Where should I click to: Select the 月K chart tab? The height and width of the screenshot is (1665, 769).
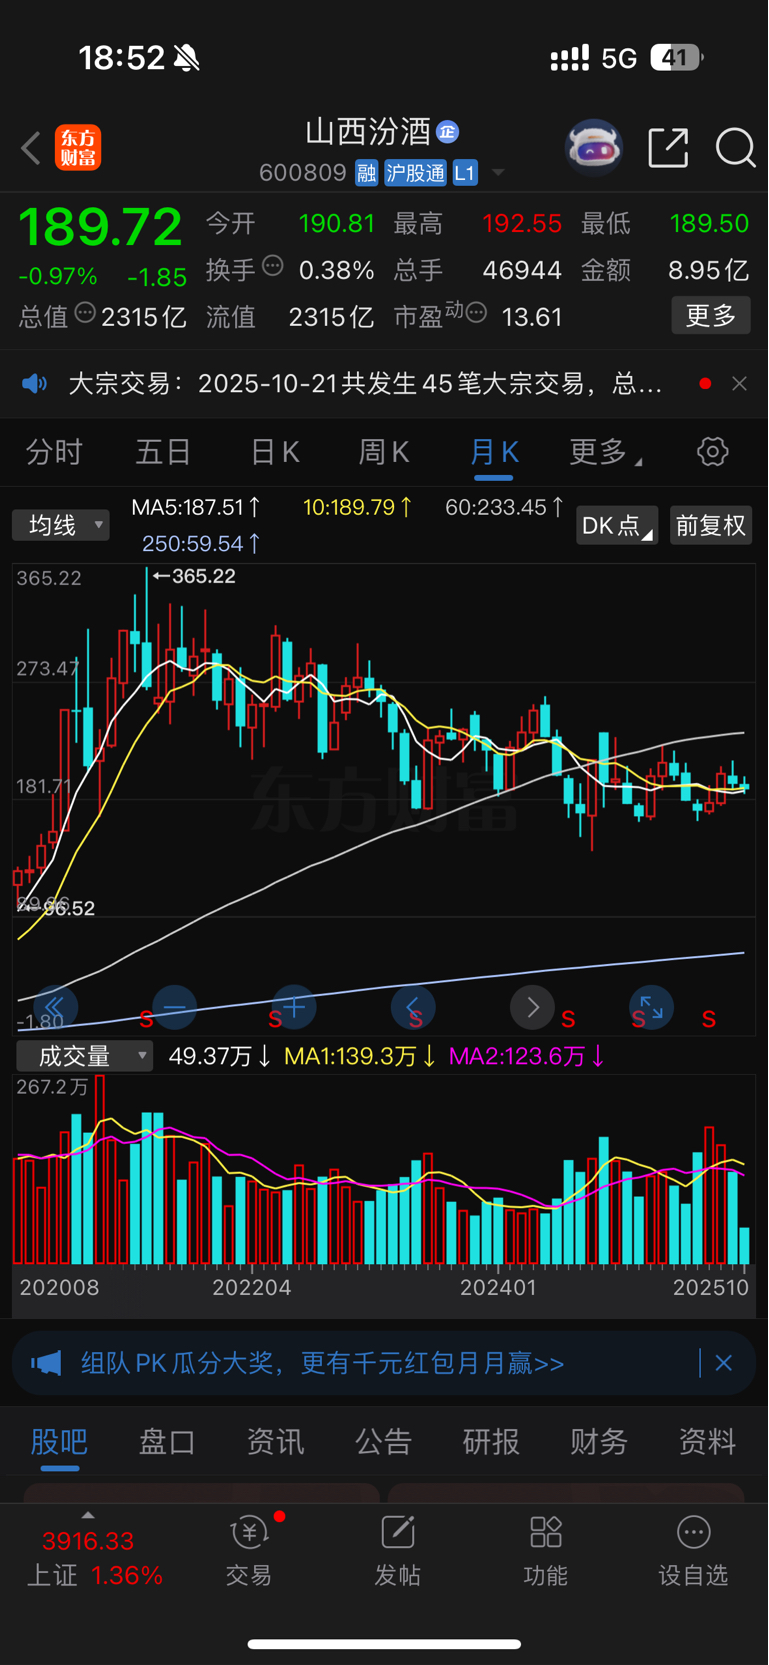click(494, 452)
